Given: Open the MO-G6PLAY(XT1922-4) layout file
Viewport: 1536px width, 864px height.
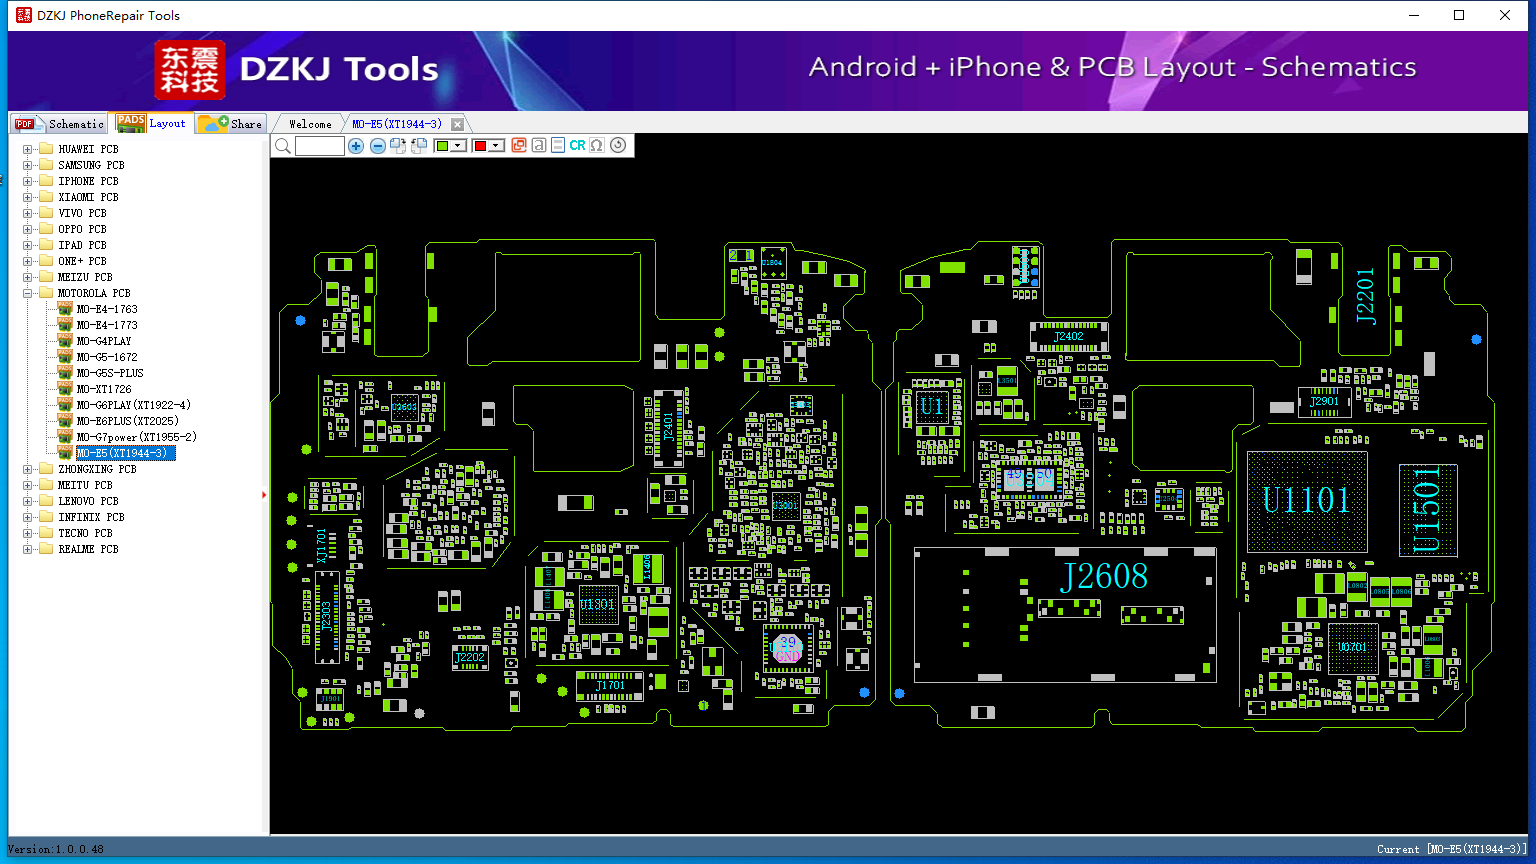Looking at the screenshot, I should pyautogui.click(x=133, y=405).
